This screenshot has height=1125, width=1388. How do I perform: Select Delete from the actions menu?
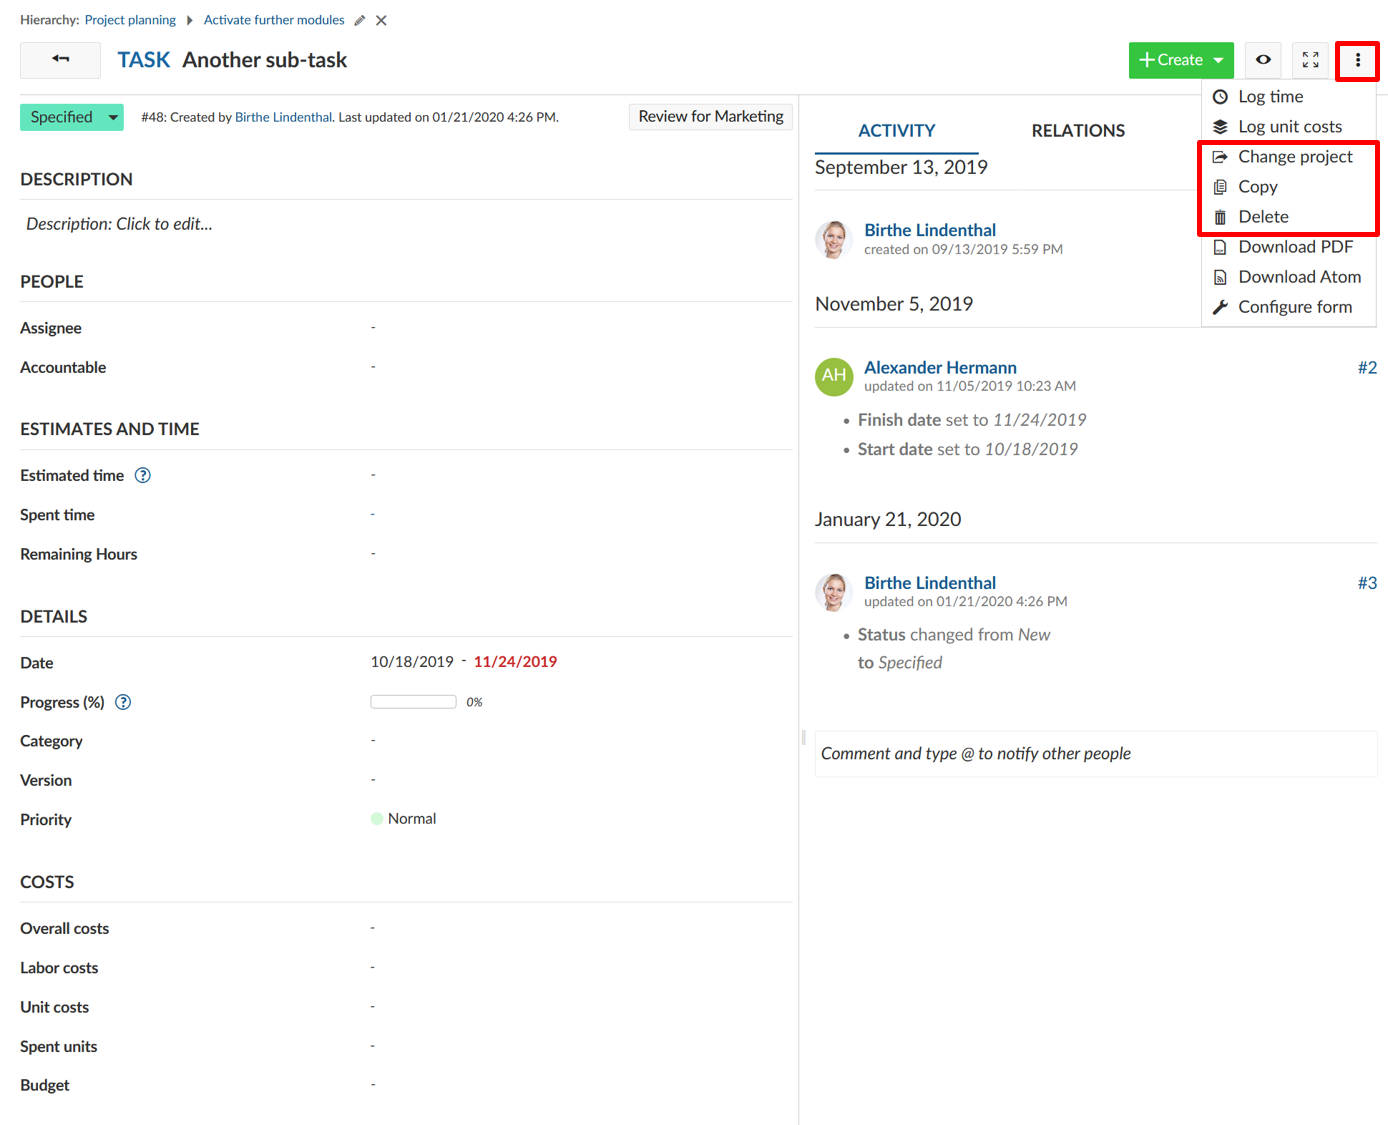coord(1262,216)
